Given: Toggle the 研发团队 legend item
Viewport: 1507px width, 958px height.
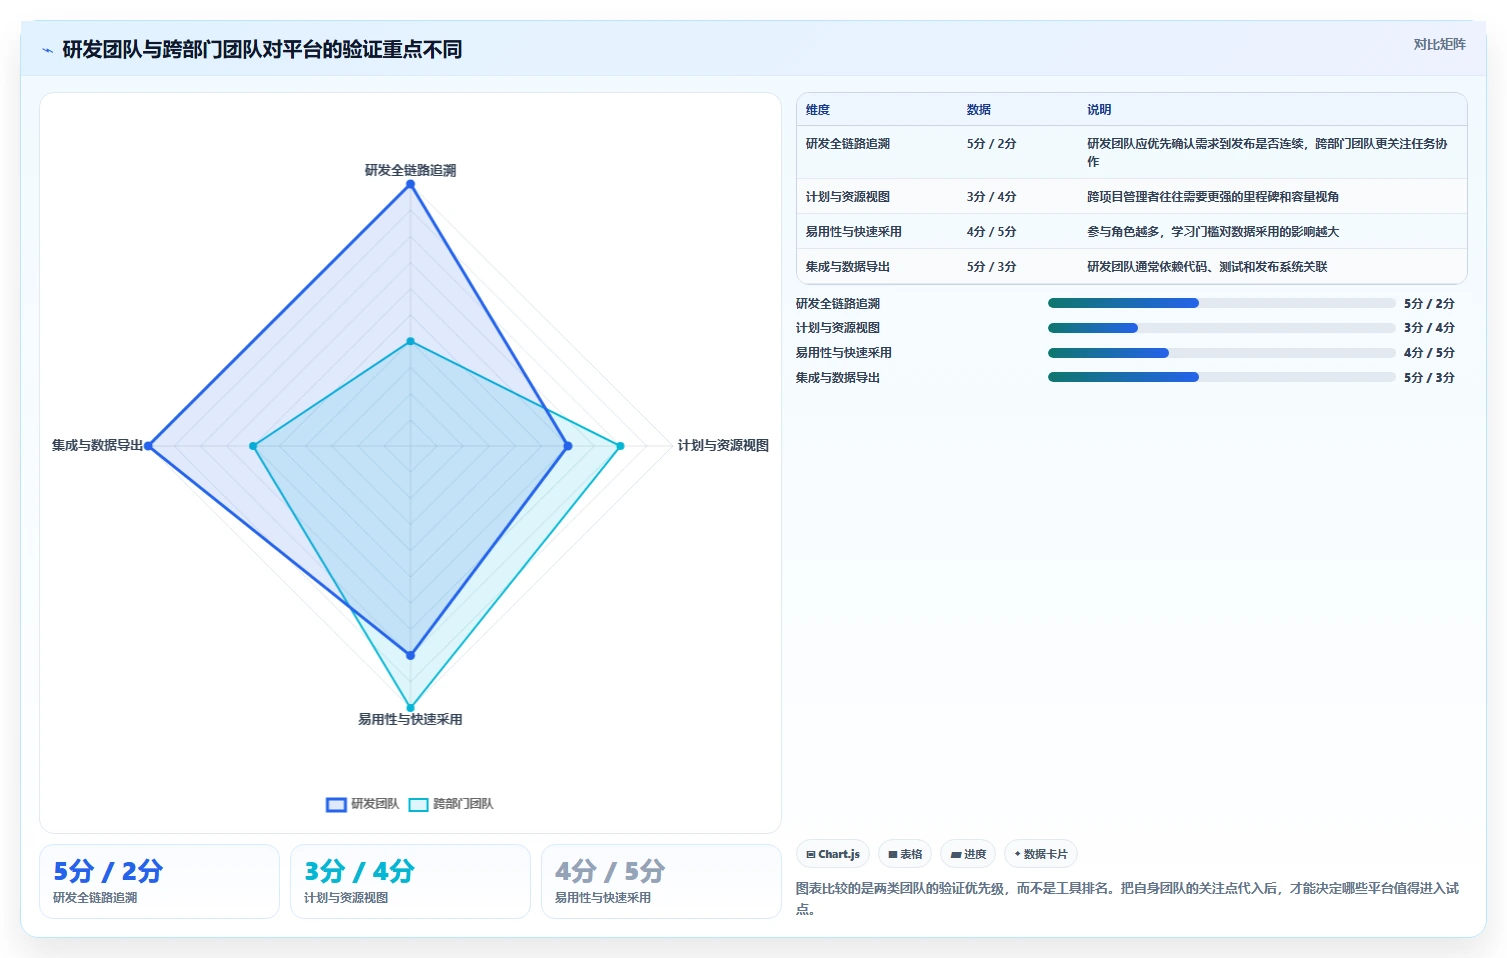Looking at the screenshot, I should 362,804.
